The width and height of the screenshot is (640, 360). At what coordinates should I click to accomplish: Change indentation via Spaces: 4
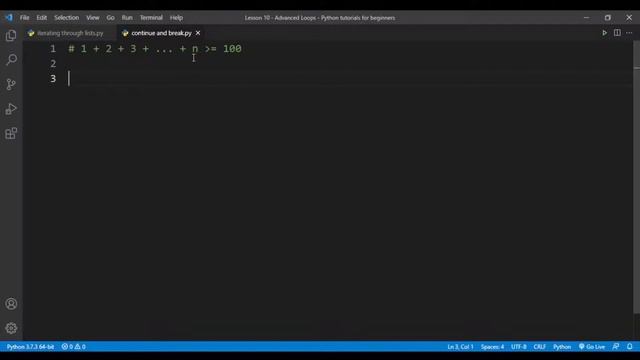[492, 347]
